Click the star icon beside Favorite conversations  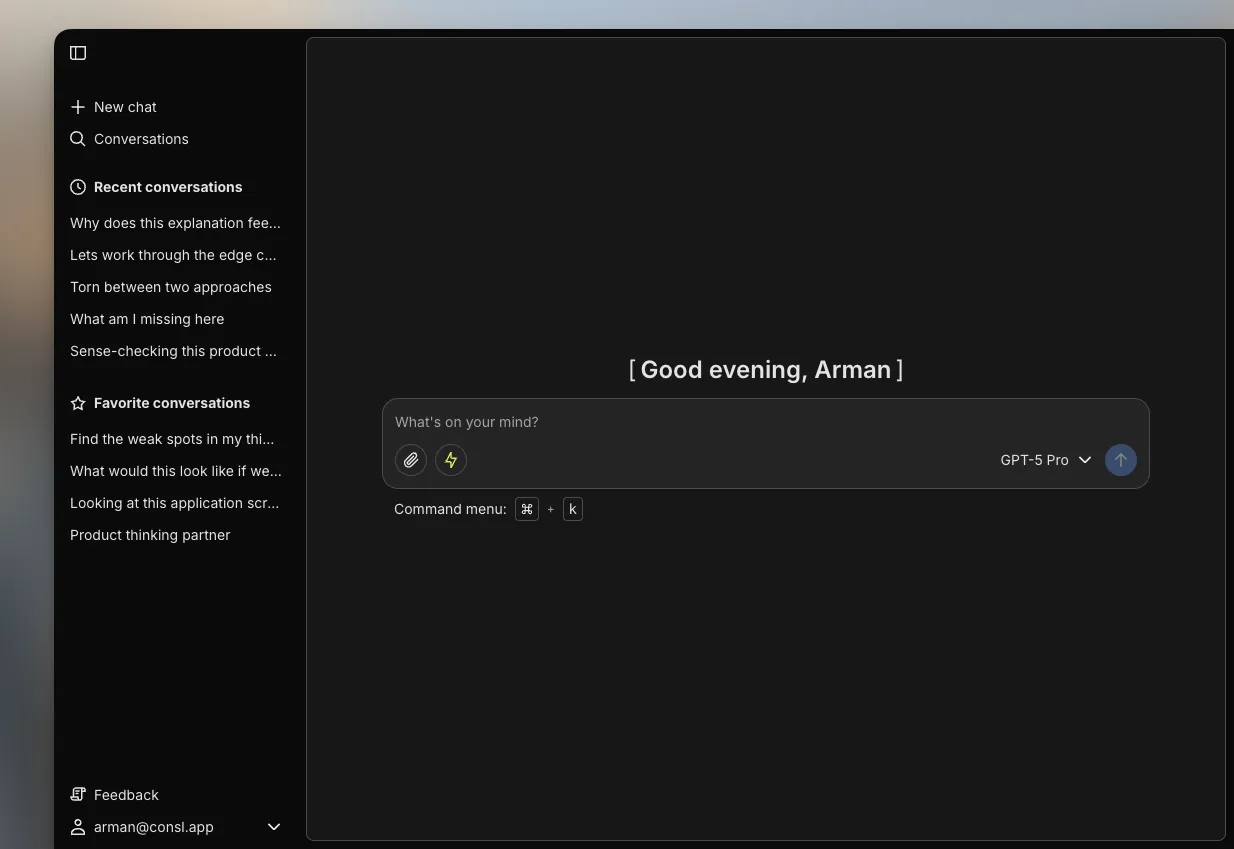[77, 402]
